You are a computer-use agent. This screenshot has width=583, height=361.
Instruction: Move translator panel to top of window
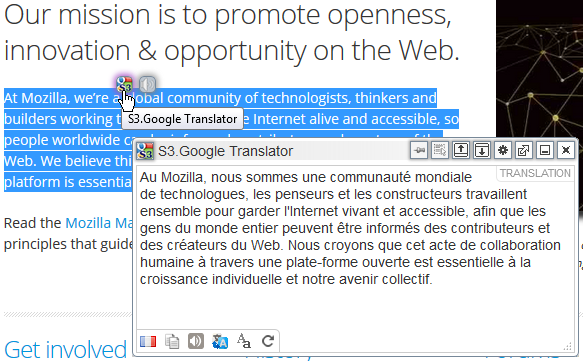461,151
